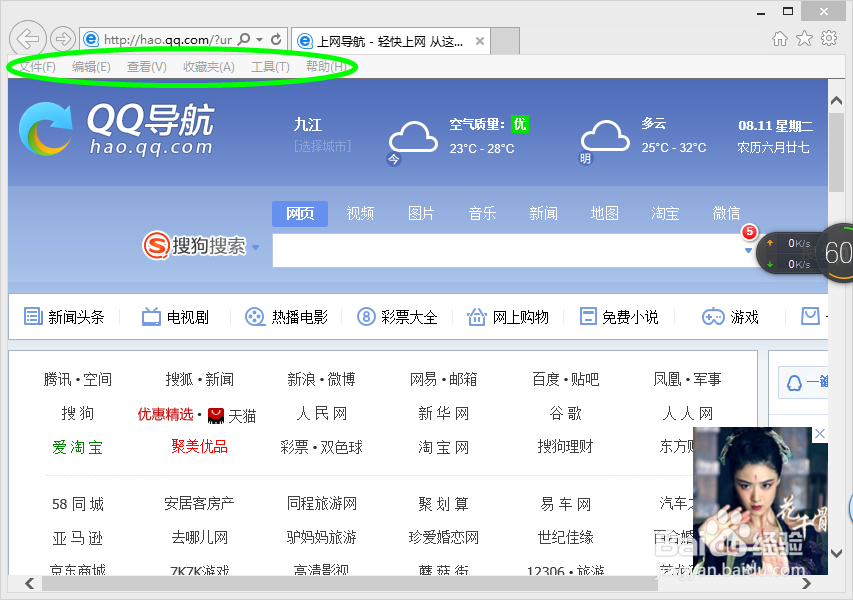Select the 视频 search tab

click(x=360, y=213)
